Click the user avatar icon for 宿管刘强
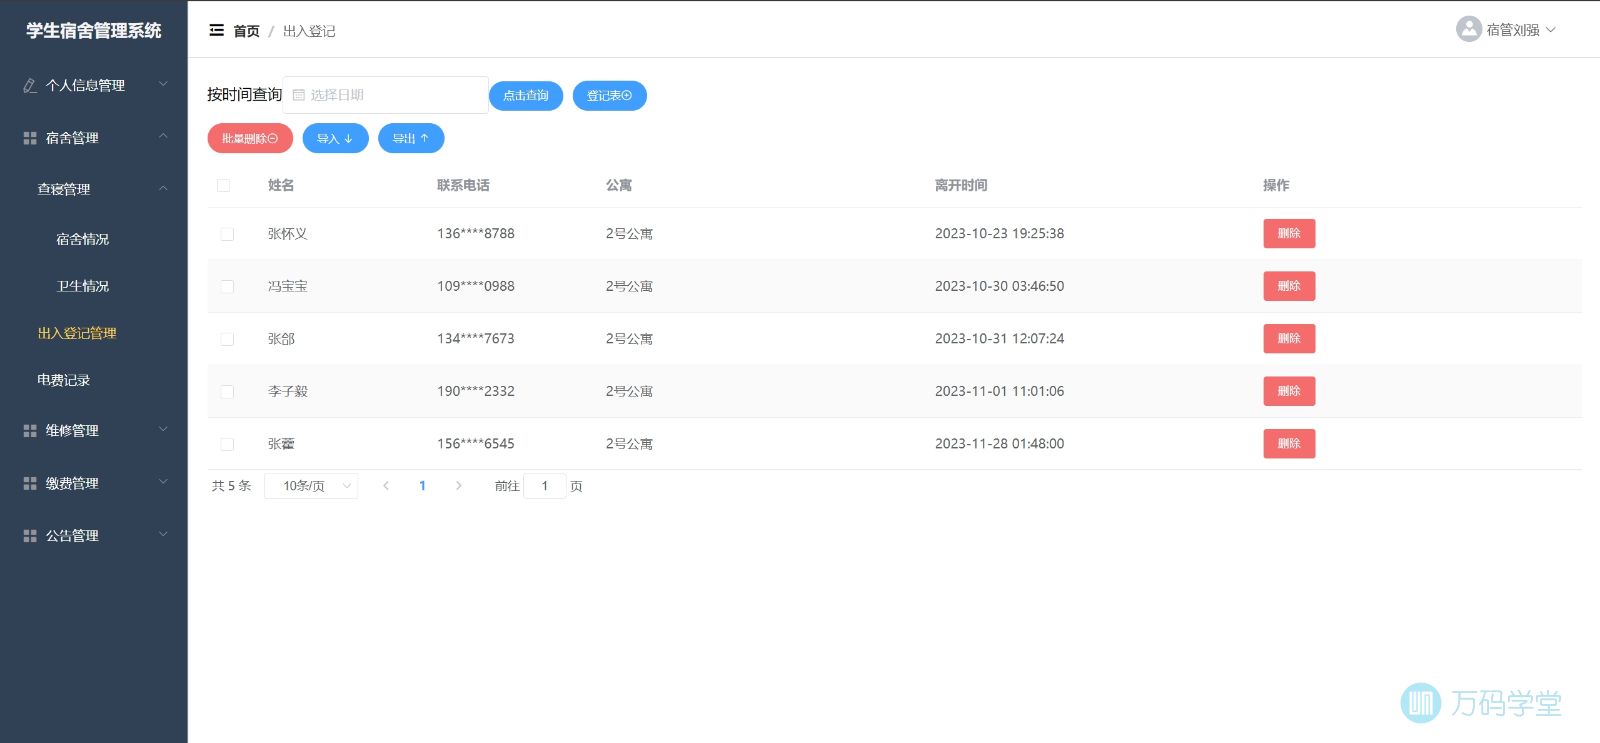The width and height of the screenshot is (1600, 743). coord(1468,29)
